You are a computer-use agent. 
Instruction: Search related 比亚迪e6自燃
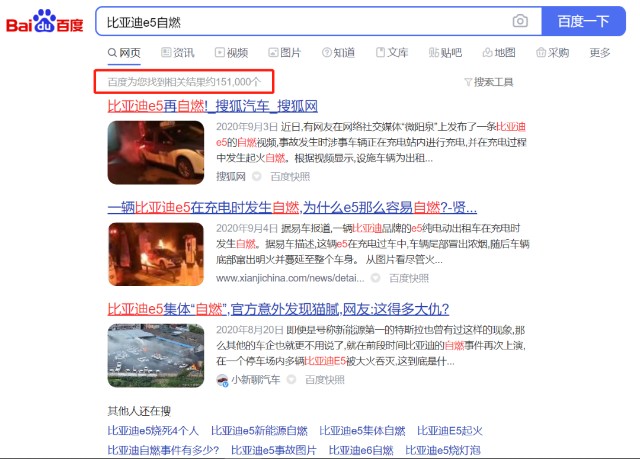361,450
